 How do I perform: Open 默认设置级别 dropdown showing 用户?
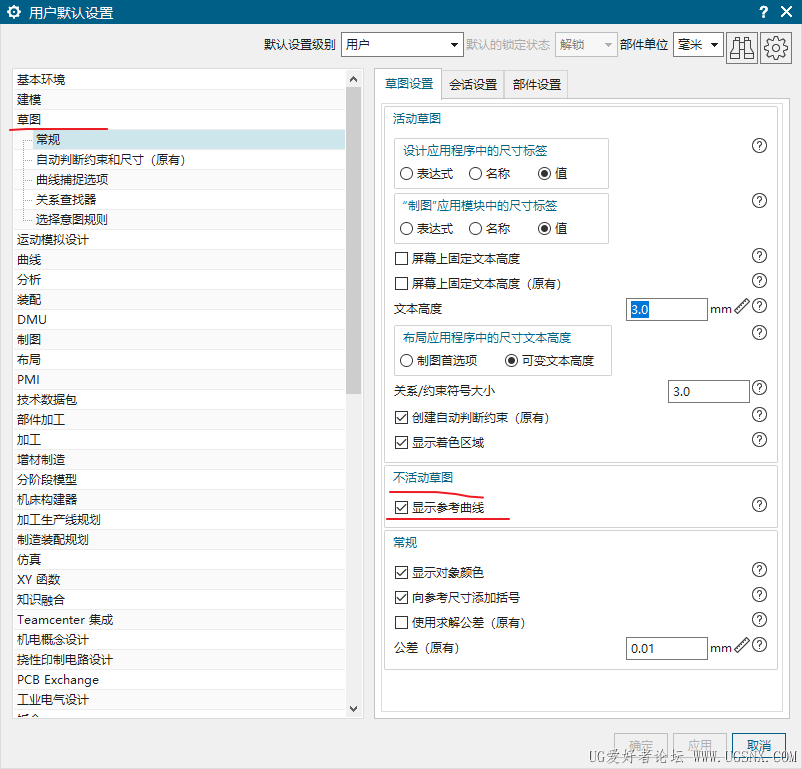[402, 45]
